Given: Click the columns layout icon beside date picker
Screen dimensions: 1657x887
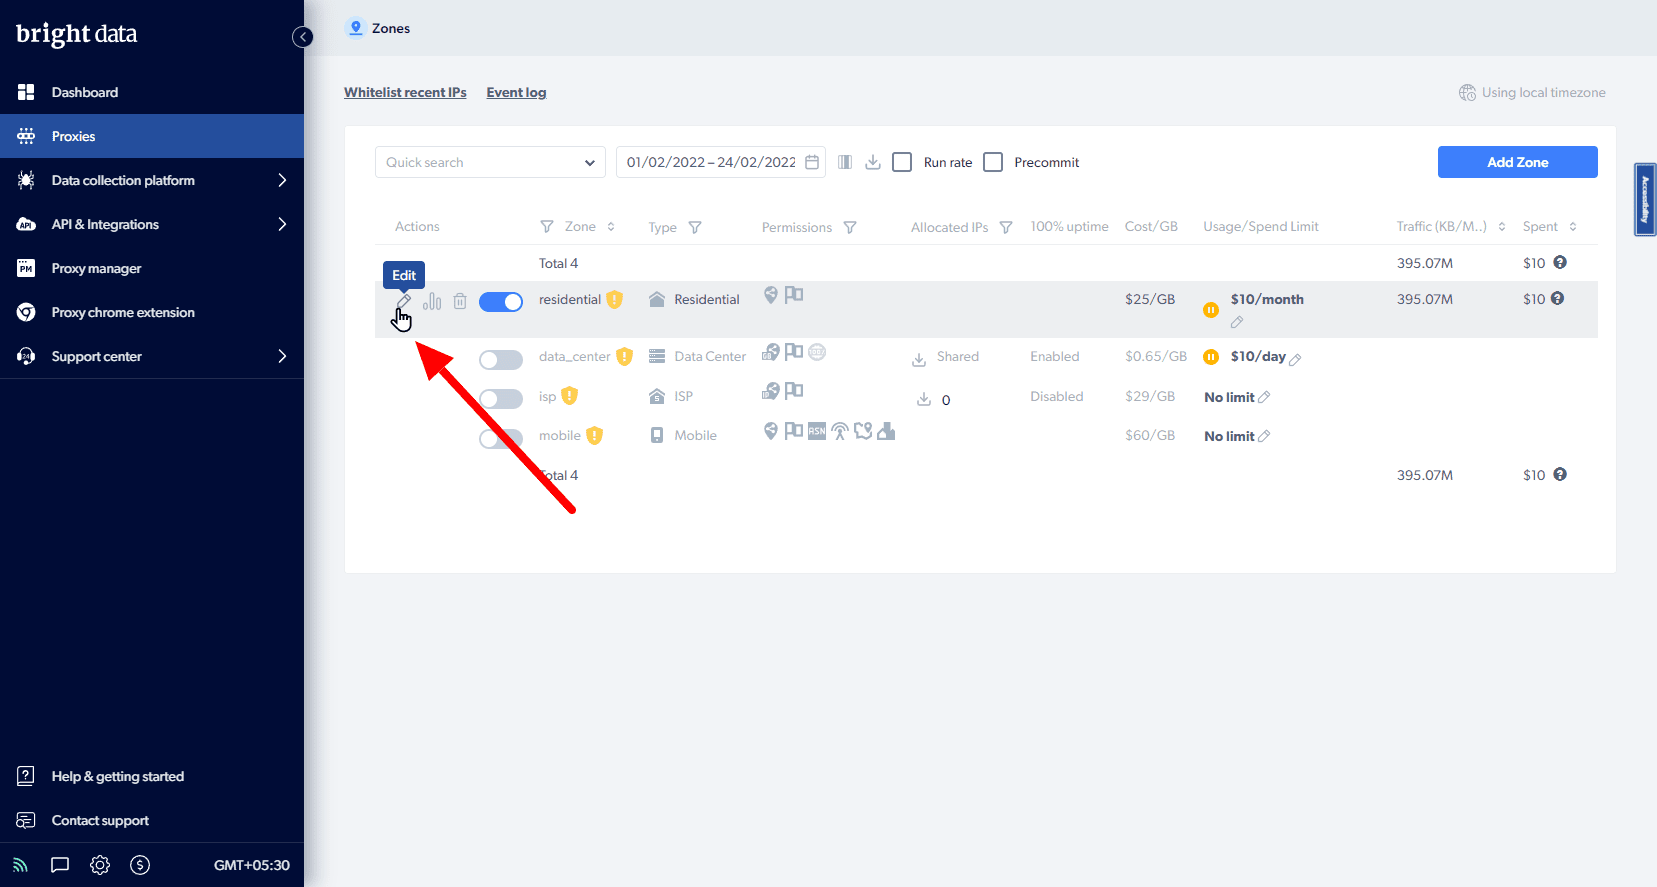Looking at the screenshot, I should point(845,162).
